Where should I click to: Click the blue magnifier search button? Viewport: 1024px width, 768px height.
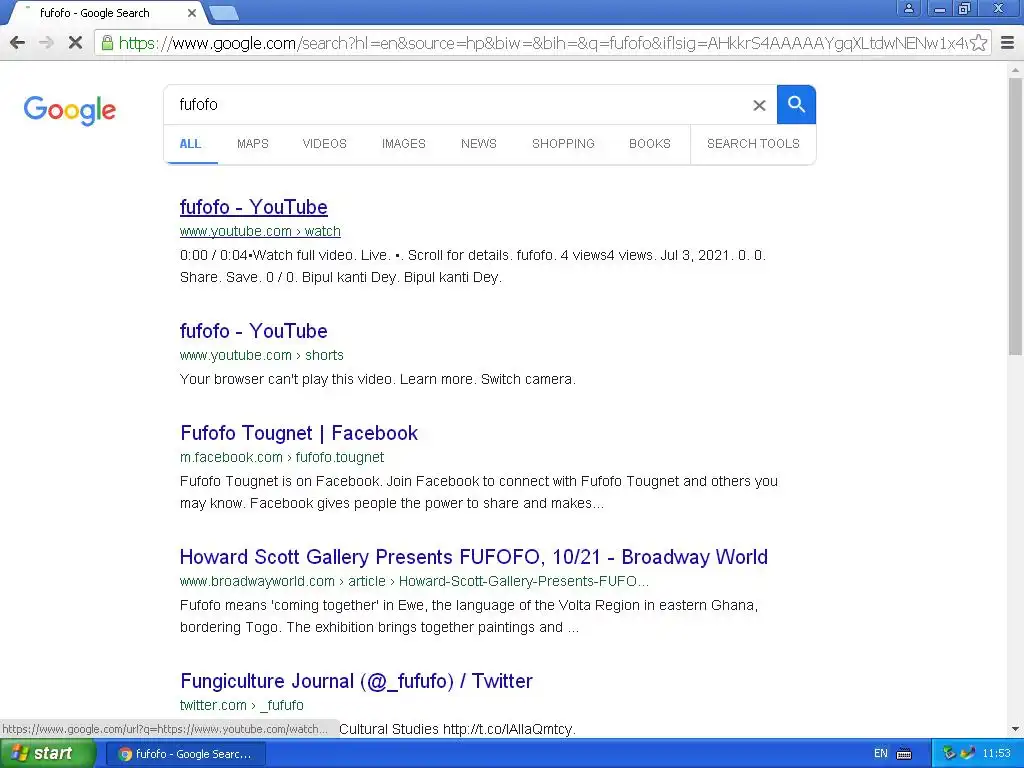tap(796, 104)
